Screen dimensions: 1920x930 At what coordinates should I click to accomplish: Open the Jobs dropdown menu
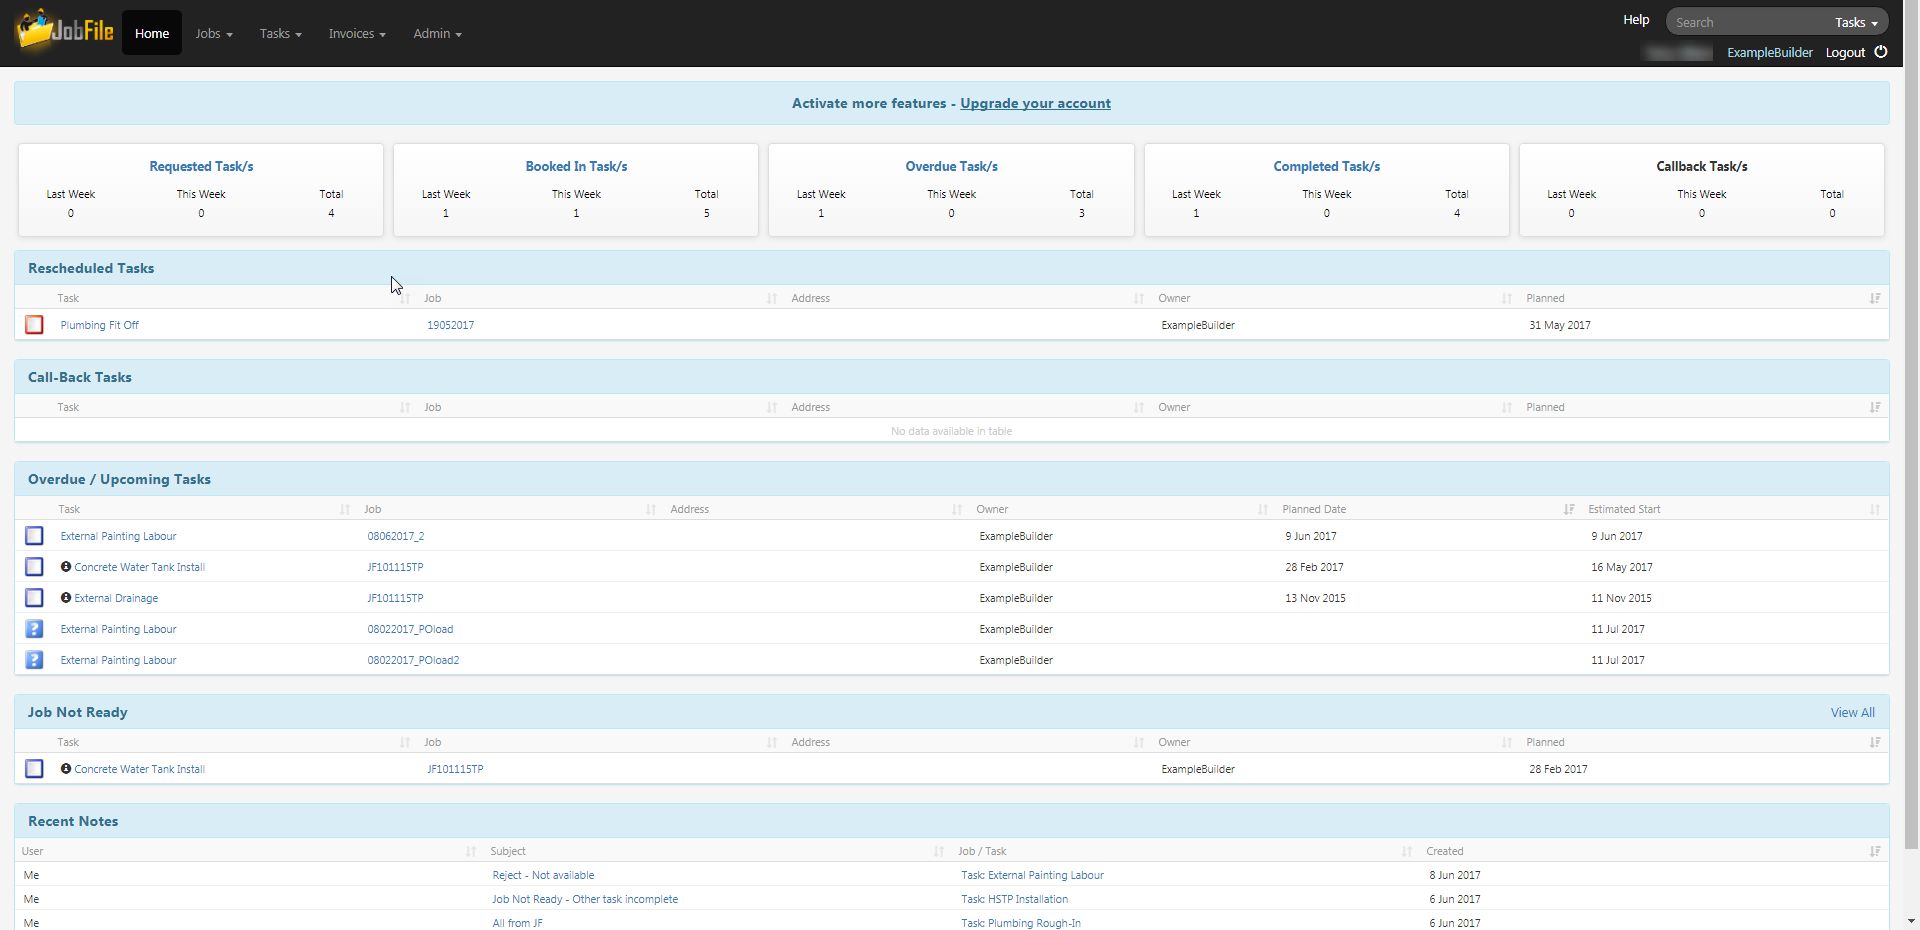tap(214, 33)
